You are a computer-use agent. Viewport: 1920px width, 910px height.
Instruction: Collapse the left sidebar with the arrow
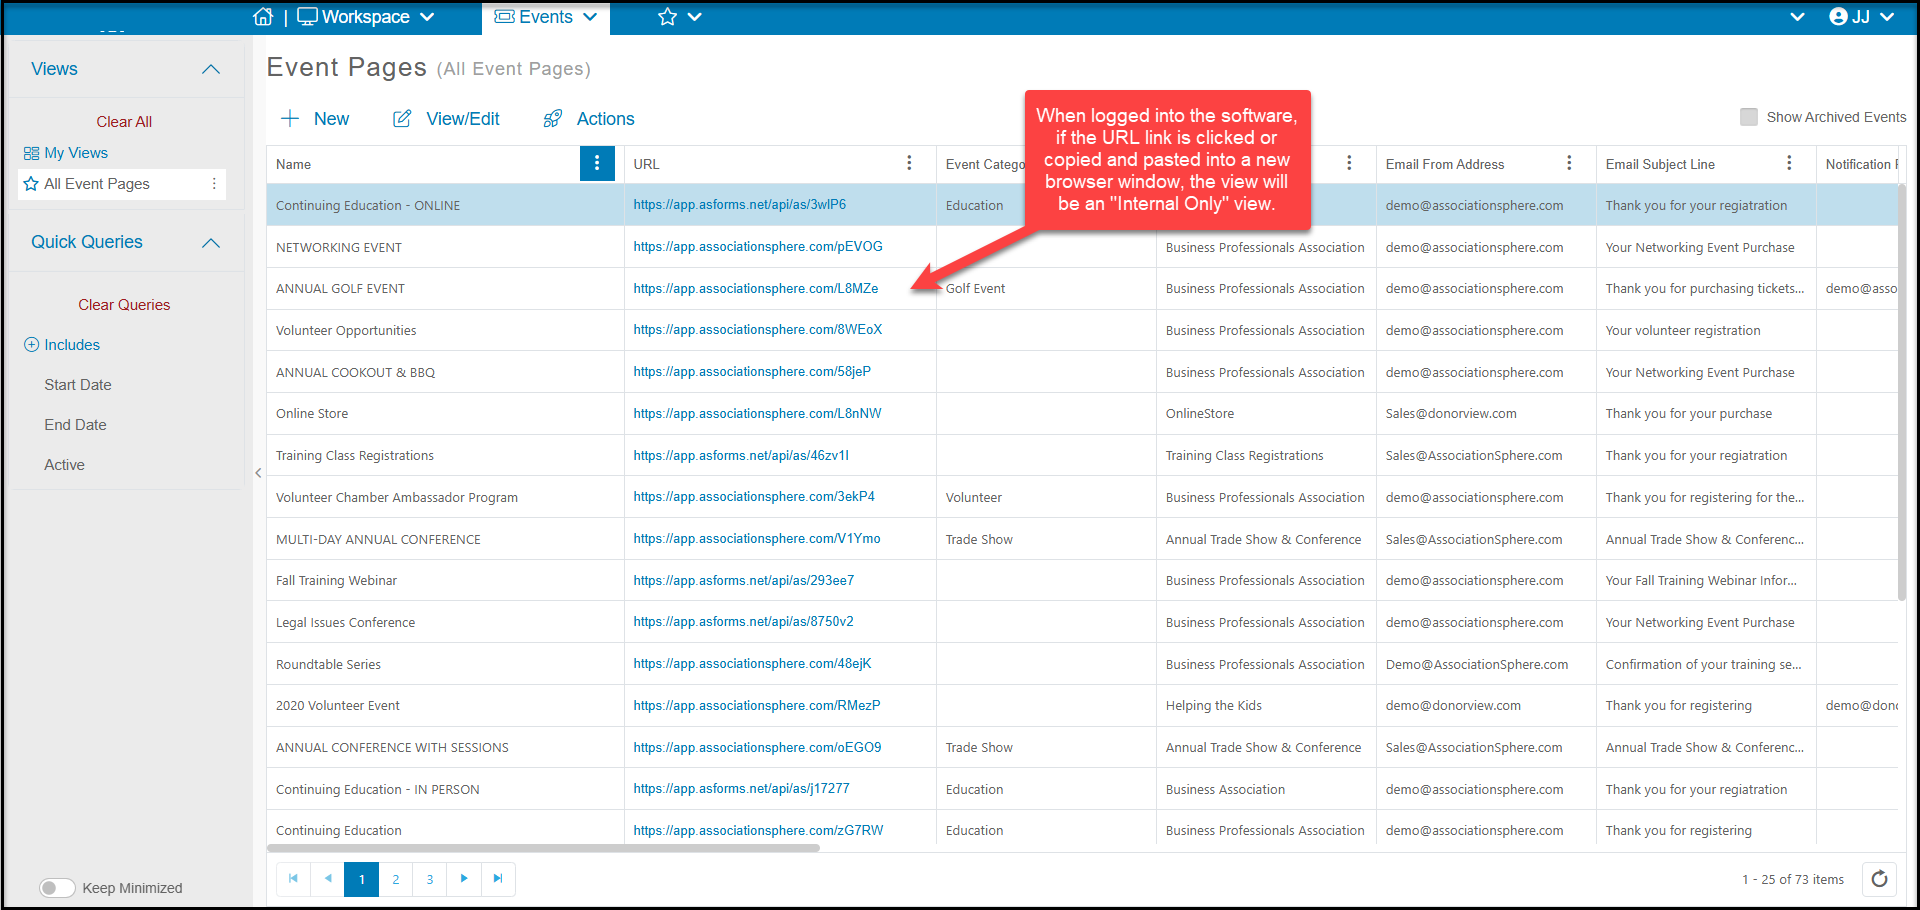click(258, 473)
